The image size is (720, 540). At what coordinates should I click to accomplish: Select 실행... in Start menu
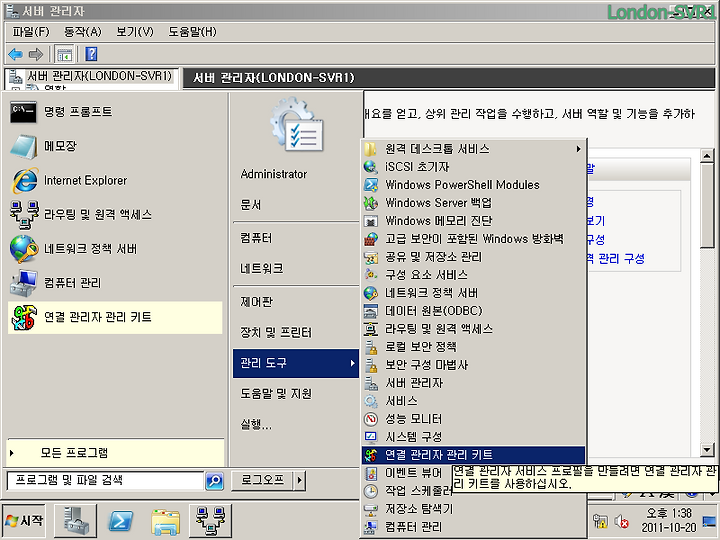[x=296, y=425]
